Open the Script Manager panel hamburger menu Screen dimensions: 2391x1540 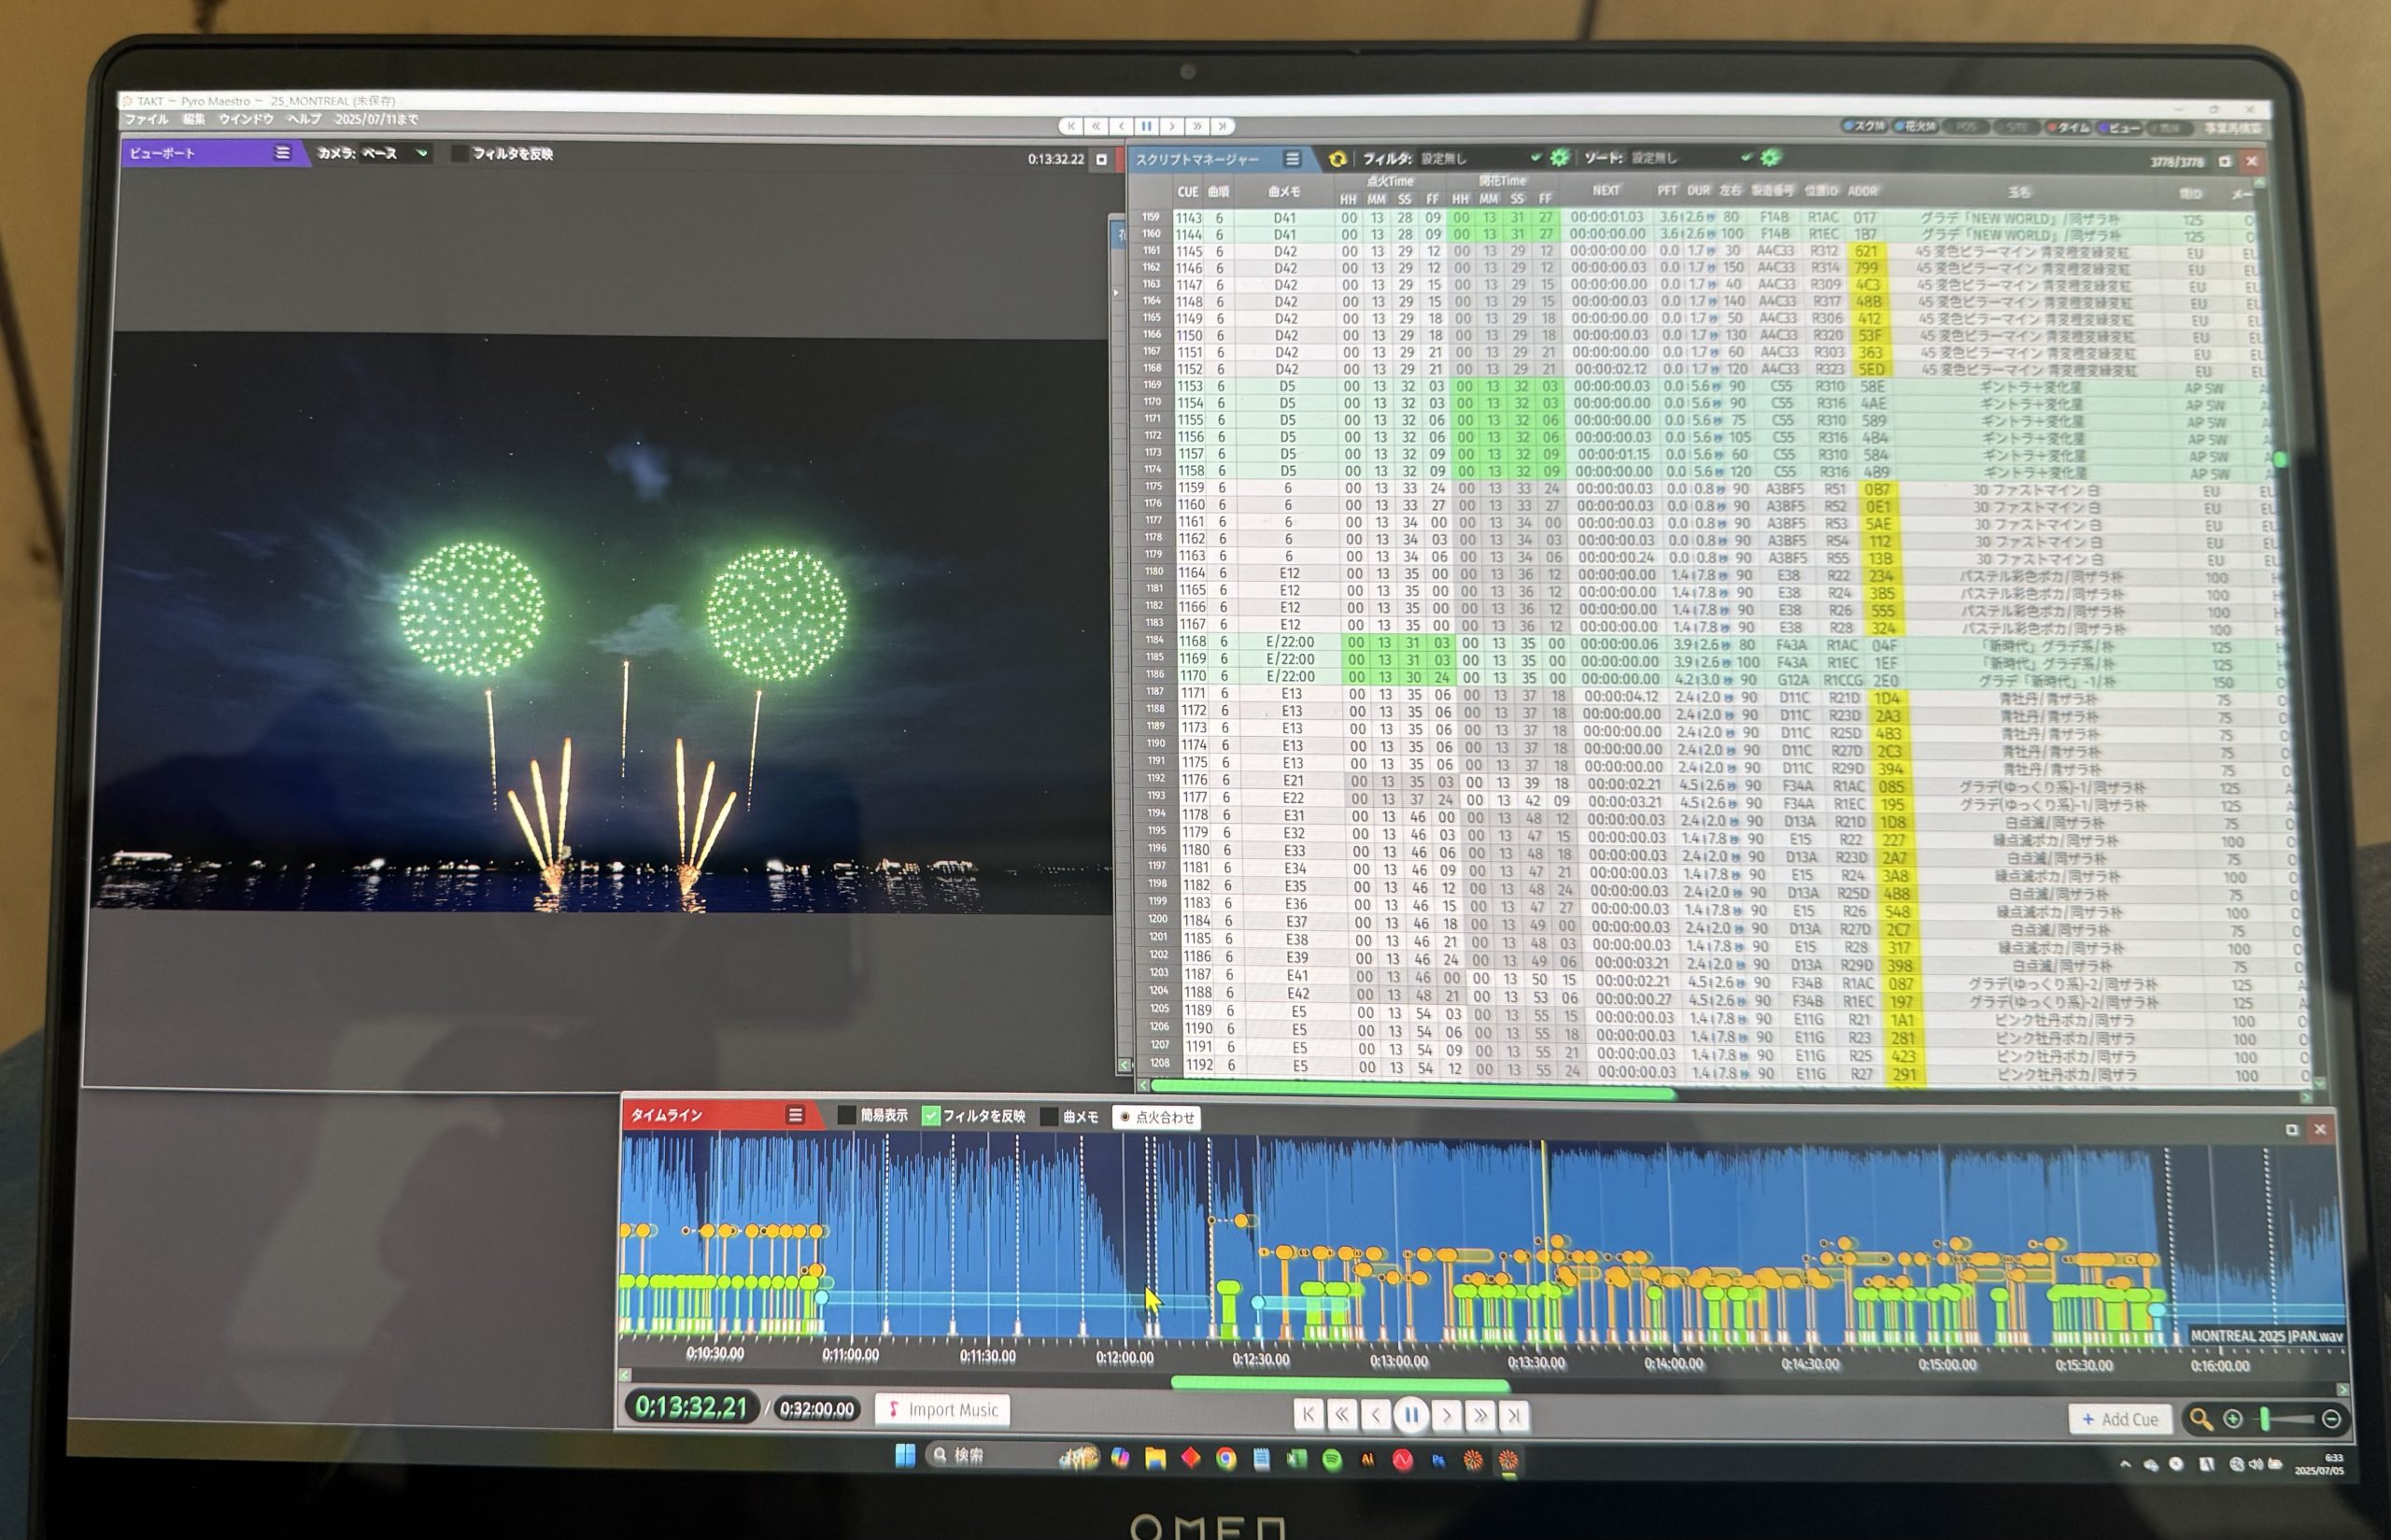[x=1292, y=159]
